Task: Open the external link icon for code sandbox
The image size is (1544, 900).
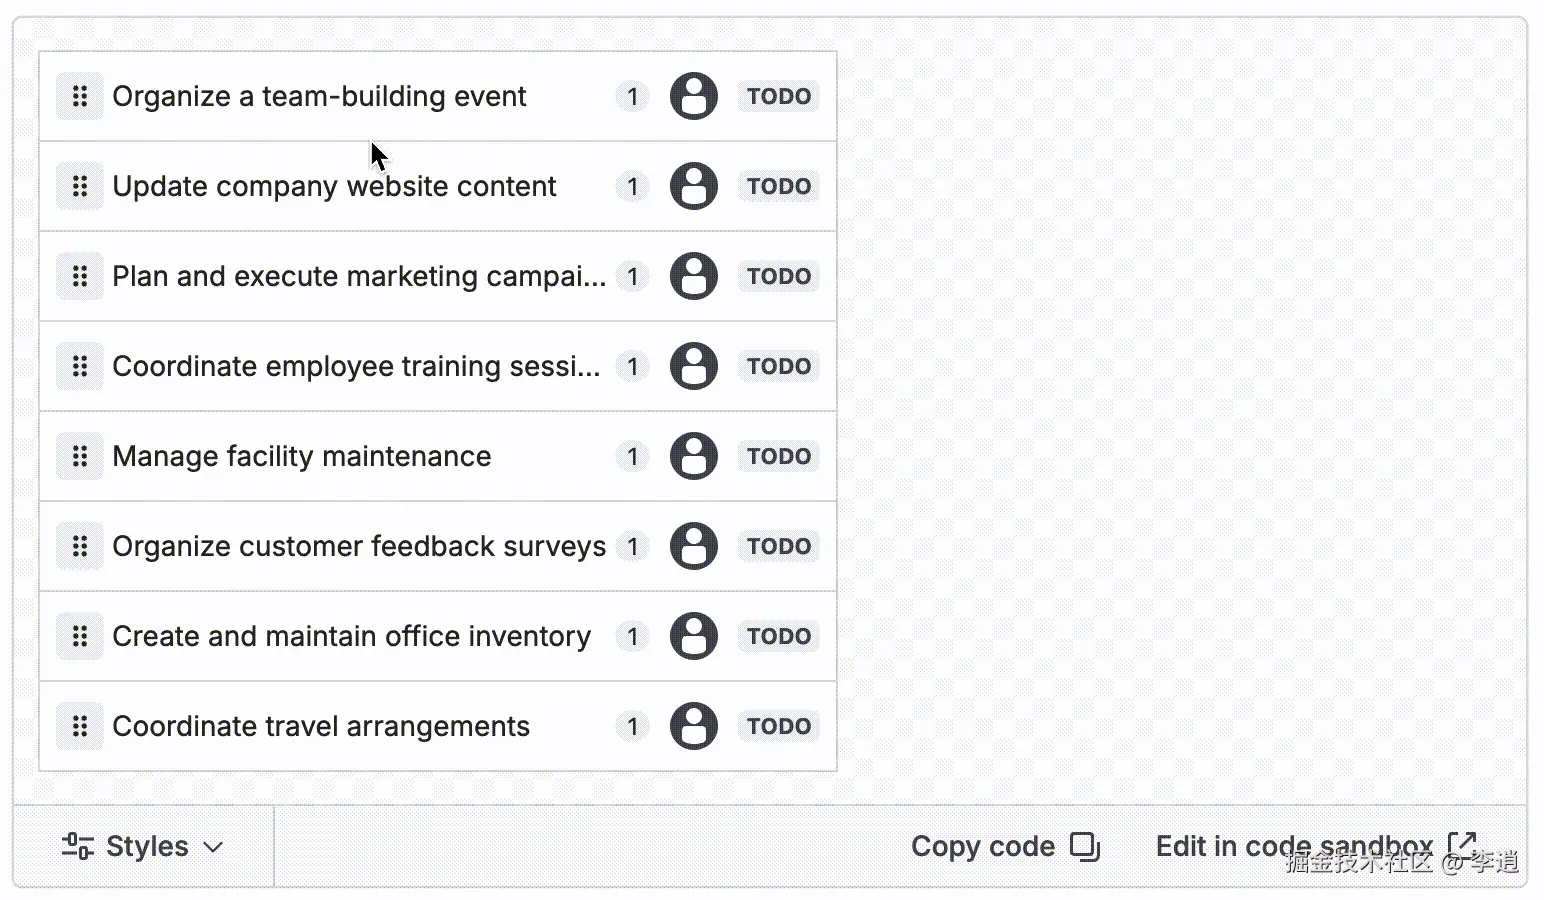Action: [1461, 844]
